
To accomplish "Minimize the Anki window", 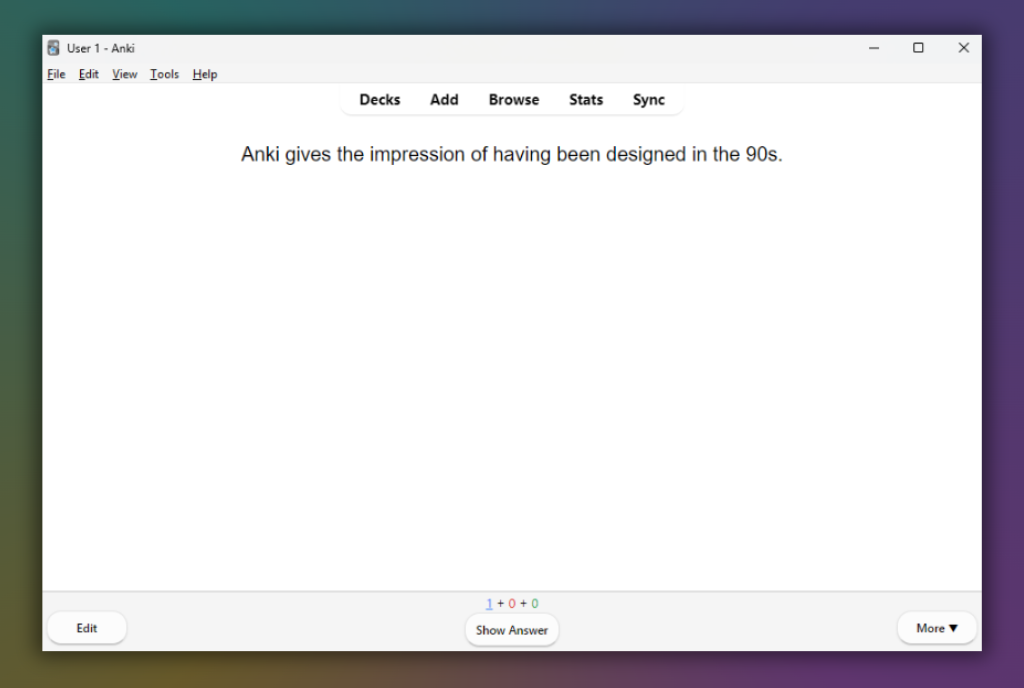I will point(873,47).
